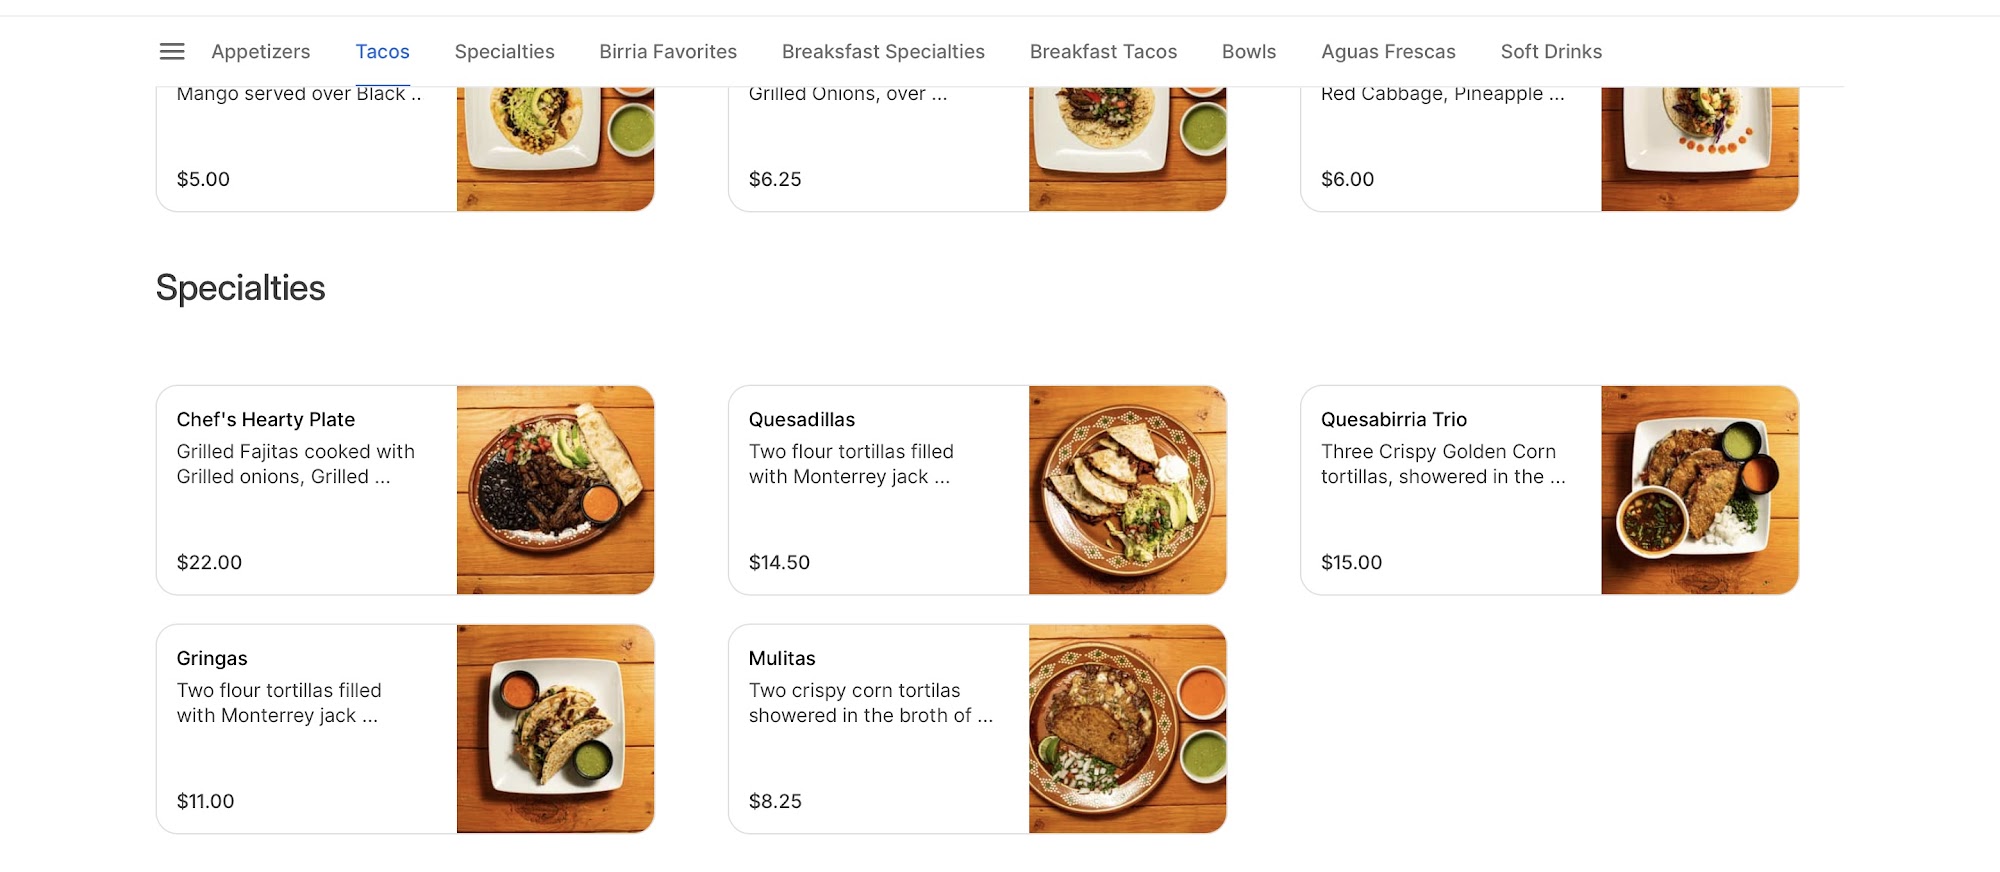Open the Bowls category tab

pos(1249,52)
